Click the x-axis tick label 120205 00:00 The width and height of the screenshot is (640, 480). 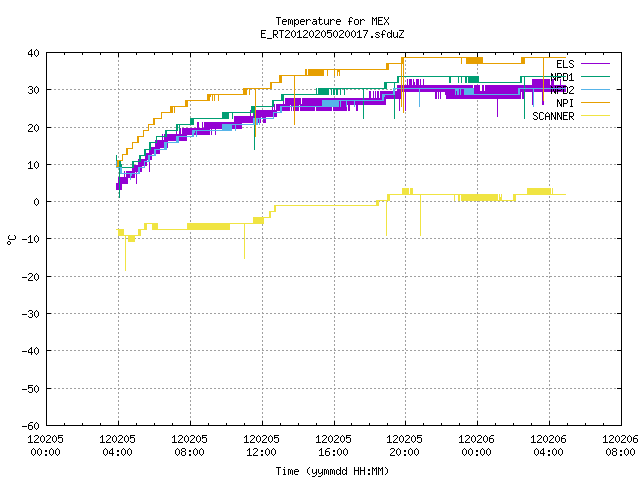[45, 446]
